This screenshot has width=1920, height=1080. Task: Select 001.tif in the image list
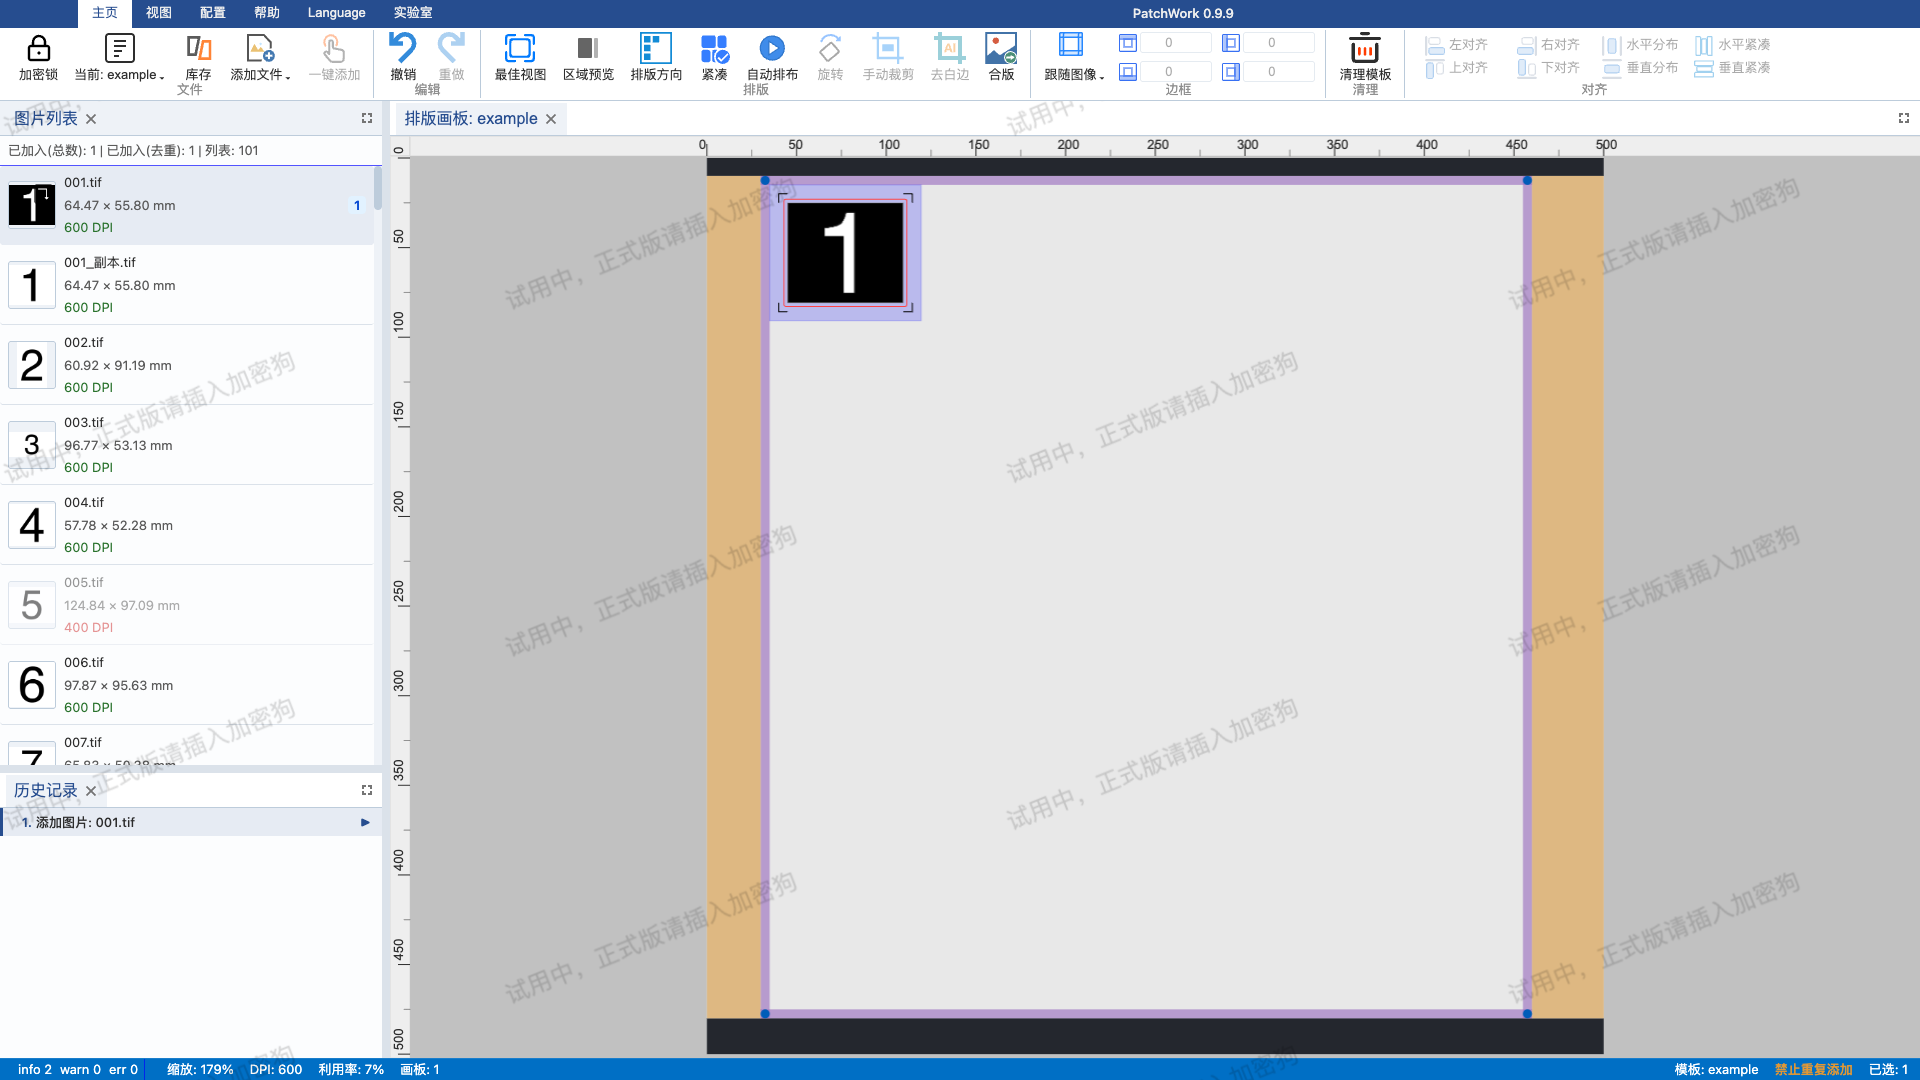click(x=187, y=205)
